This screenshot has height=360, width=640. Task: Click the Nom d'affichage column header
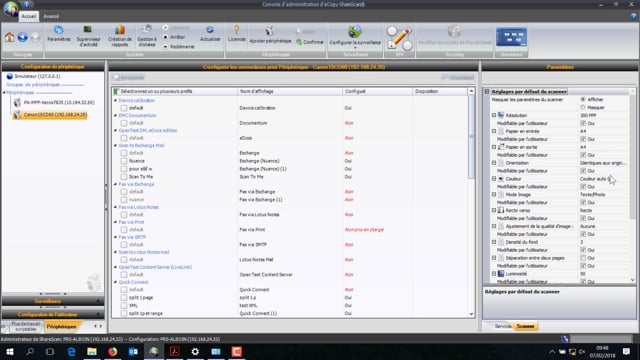click(x=290, y=91)
